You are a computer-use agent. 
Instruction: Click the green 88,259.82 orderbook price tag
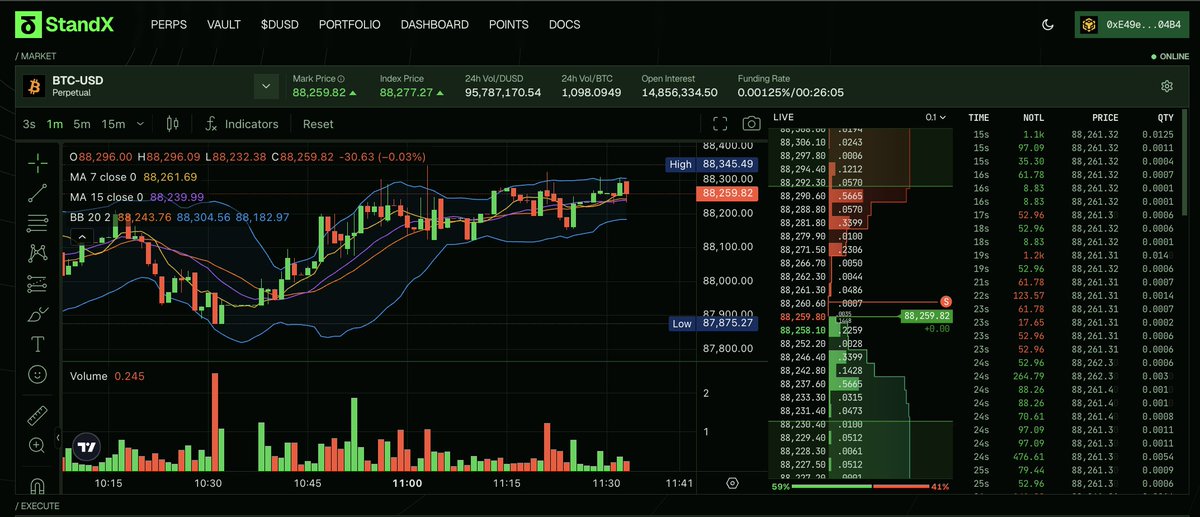[926, 315]
